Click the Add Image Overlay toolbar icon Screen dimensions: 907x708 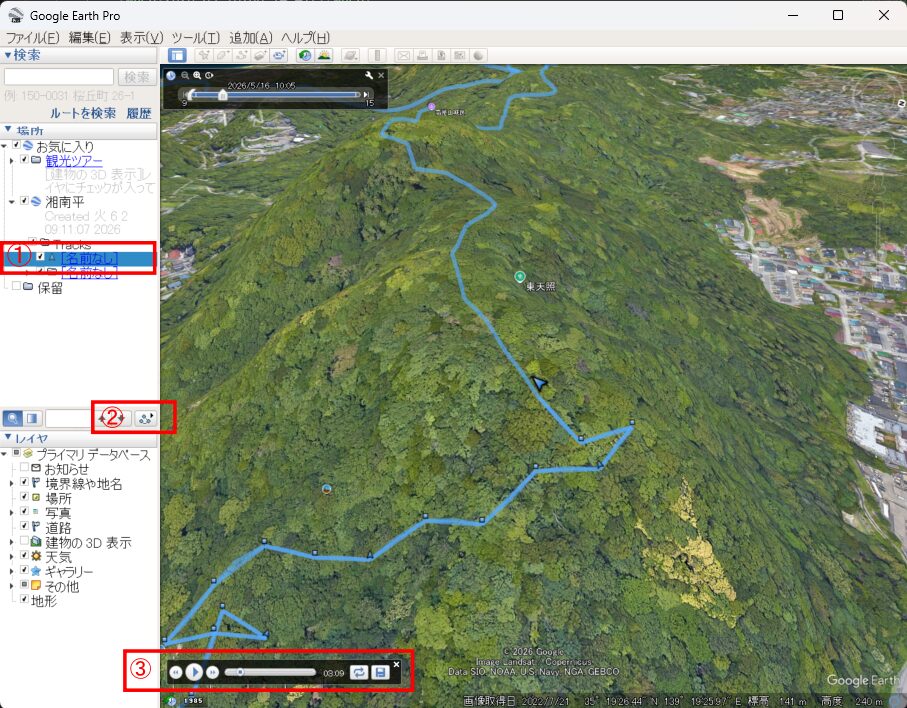[260, 56]
